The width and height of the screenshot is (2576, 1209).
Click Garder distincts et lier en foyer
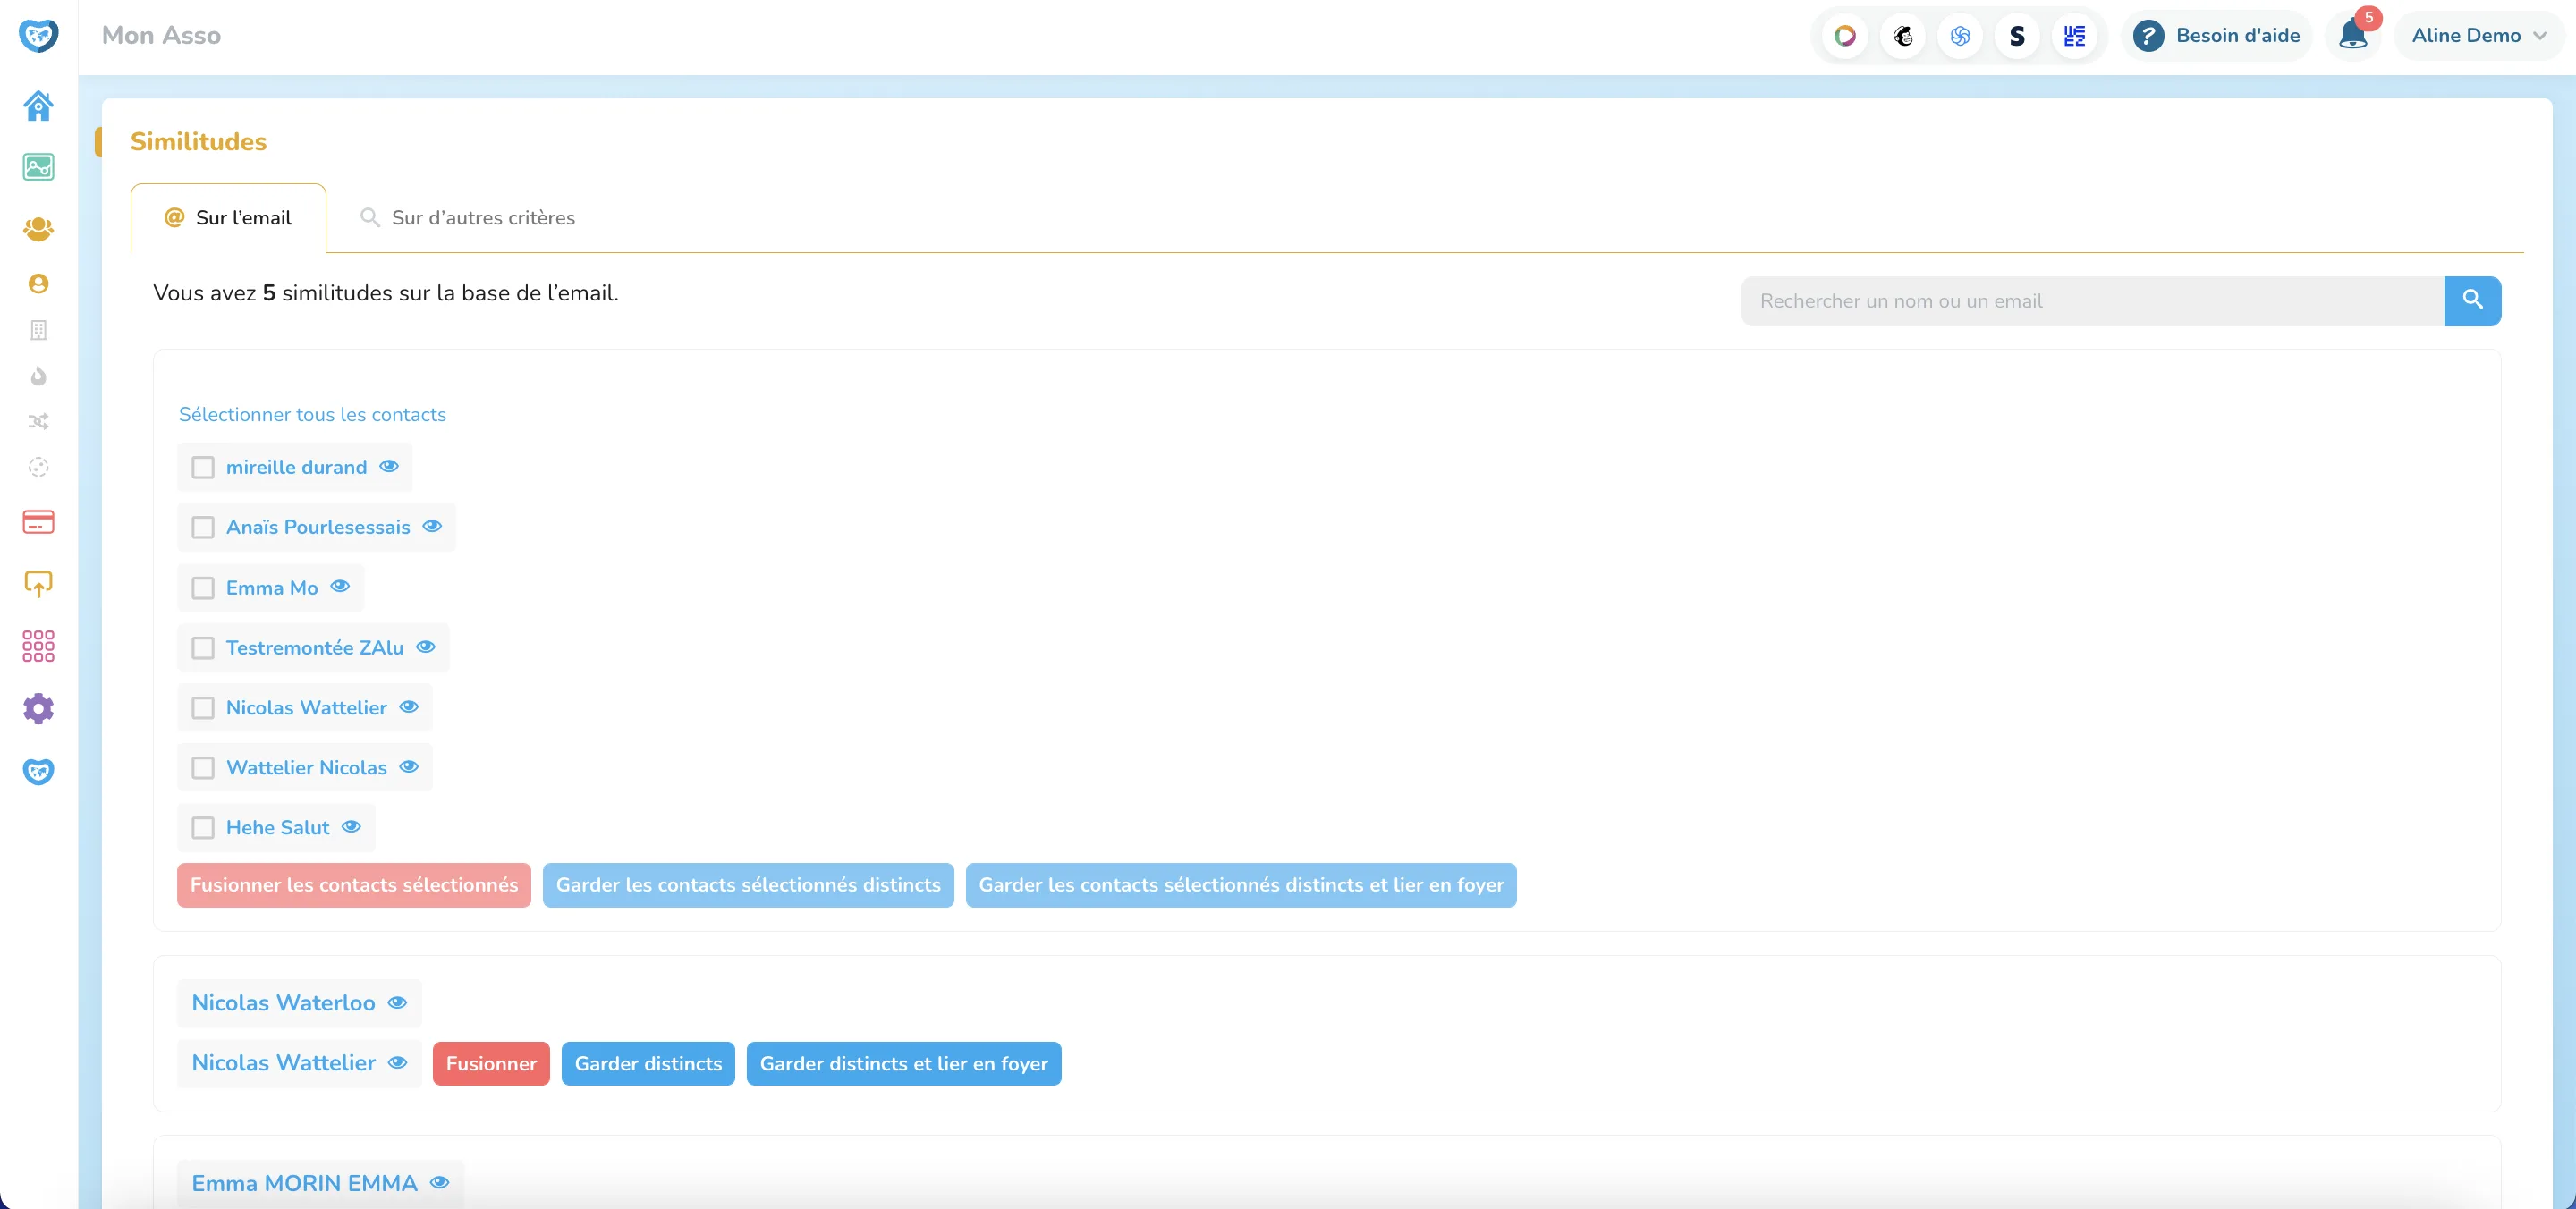[904, 1064]
